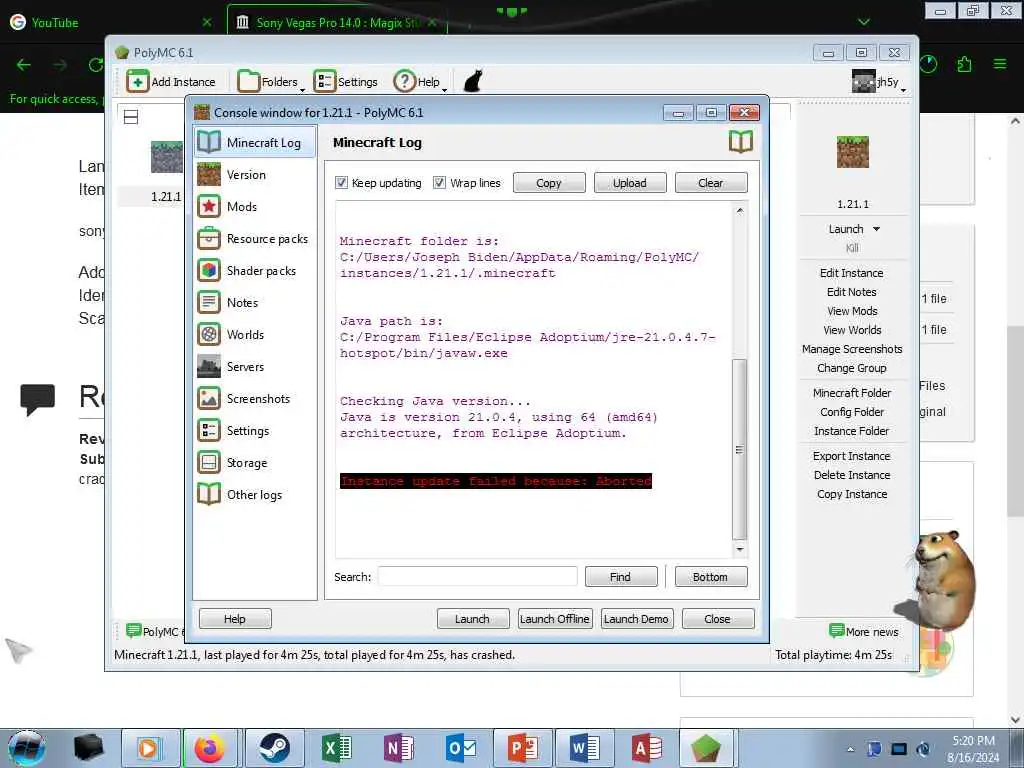Image resolution: width=1024 pixels, height=768 pixels.
Task: Click the Servers icon in sidebar
Action: 209,366
